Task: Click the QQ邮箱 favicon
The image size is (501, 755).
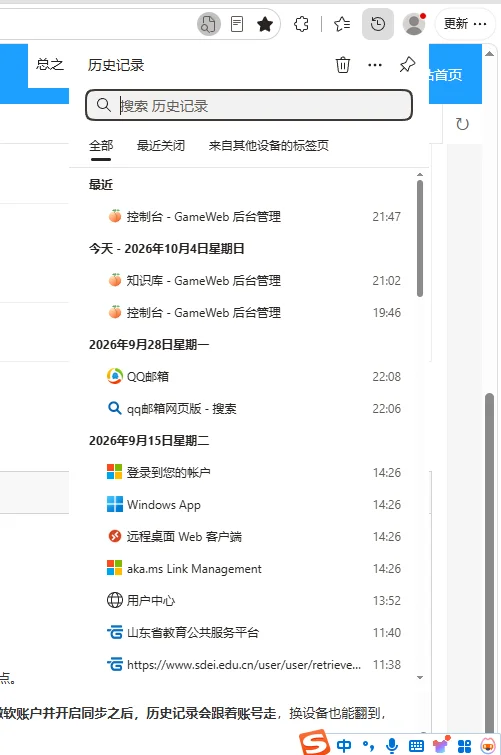Action: 115,376
